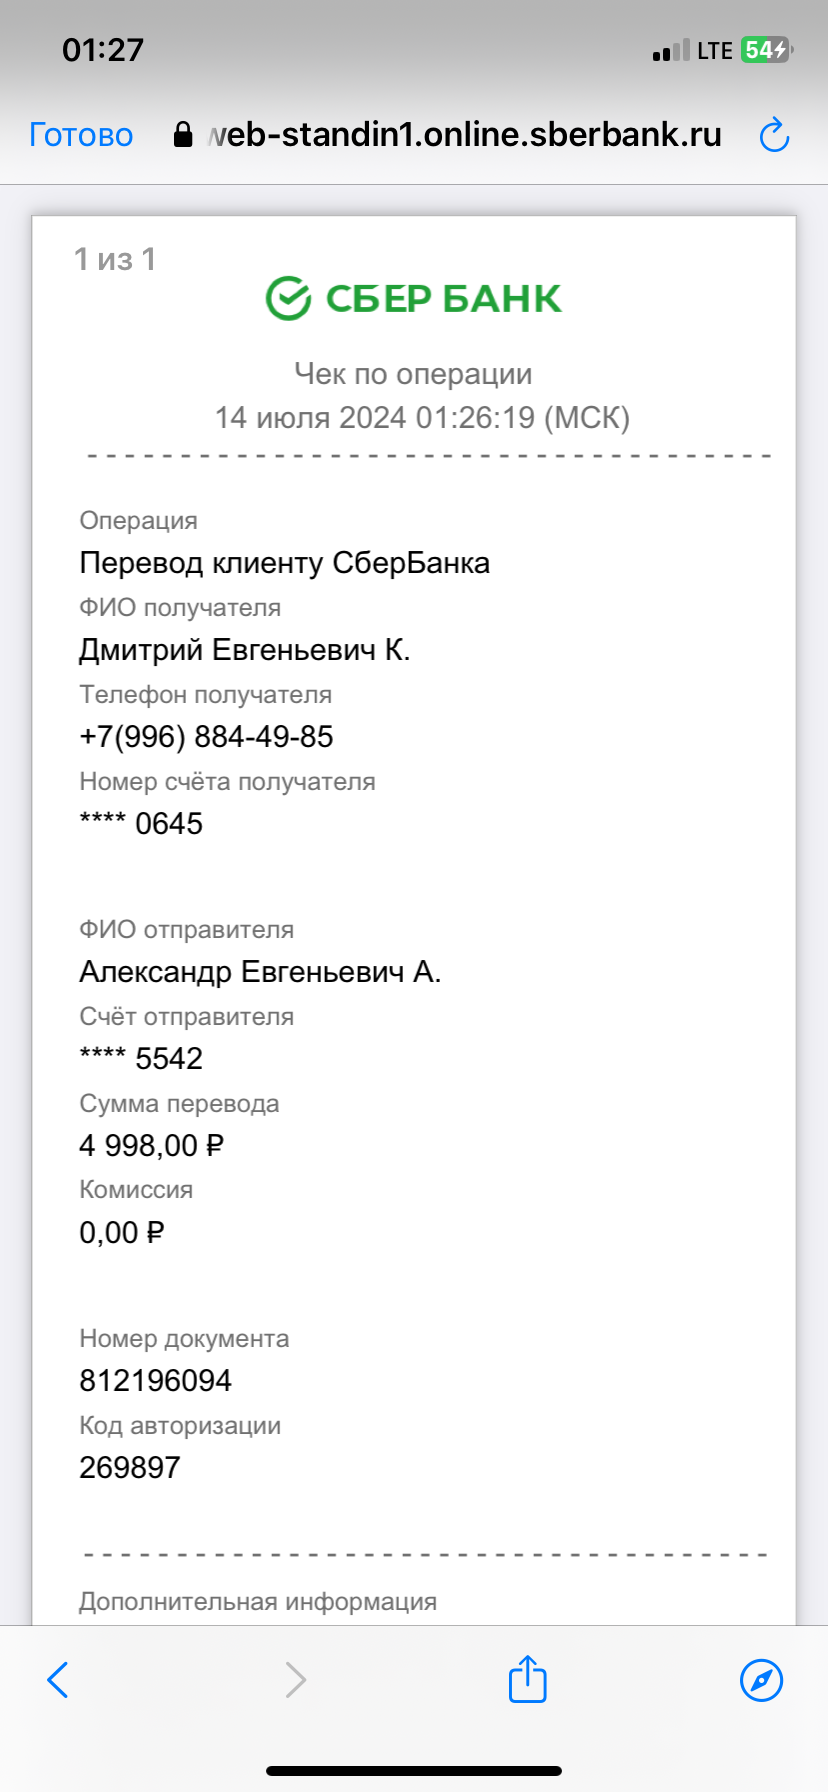The height and width of the screenshot is (1792, 828).
Task: Tap the Sber Bank checkmark logo
Action: coord(288,298)
